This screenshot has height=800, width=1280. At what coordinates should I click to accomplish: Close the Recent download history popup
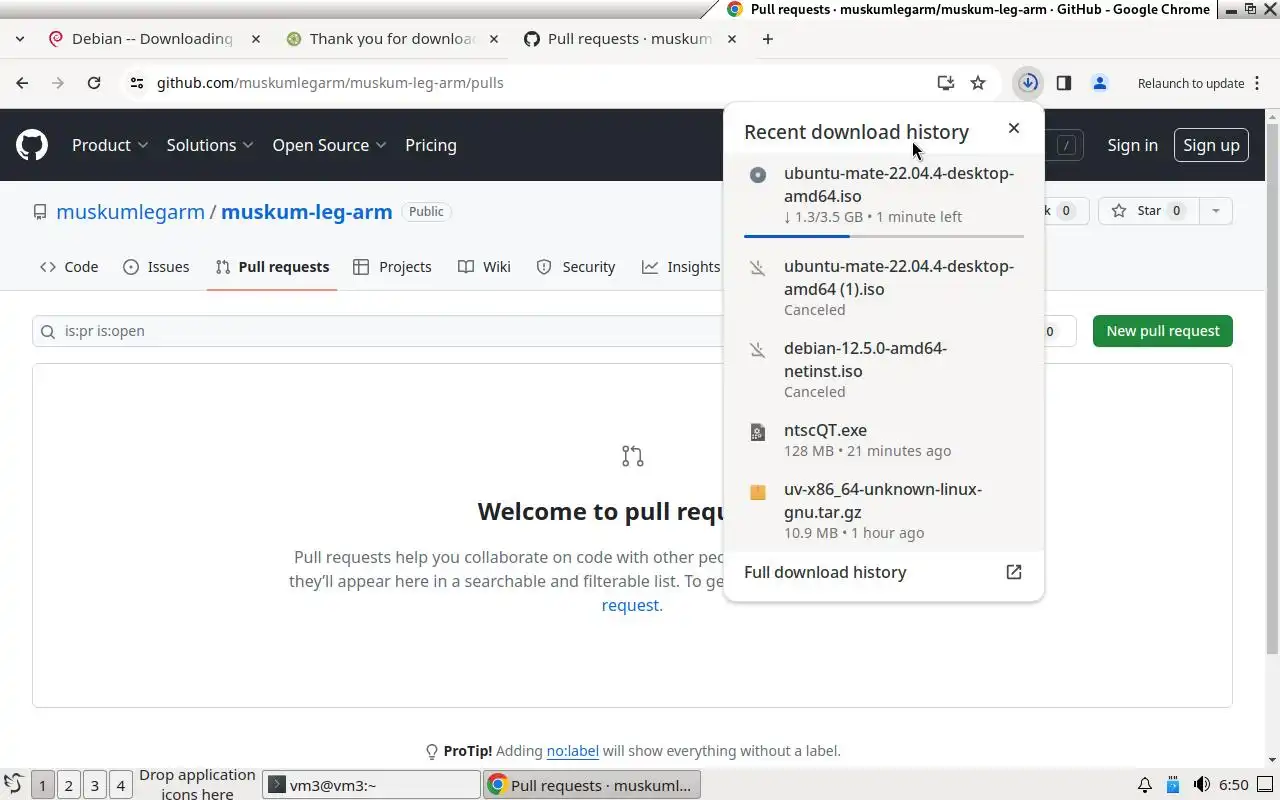pos(1014,128)
